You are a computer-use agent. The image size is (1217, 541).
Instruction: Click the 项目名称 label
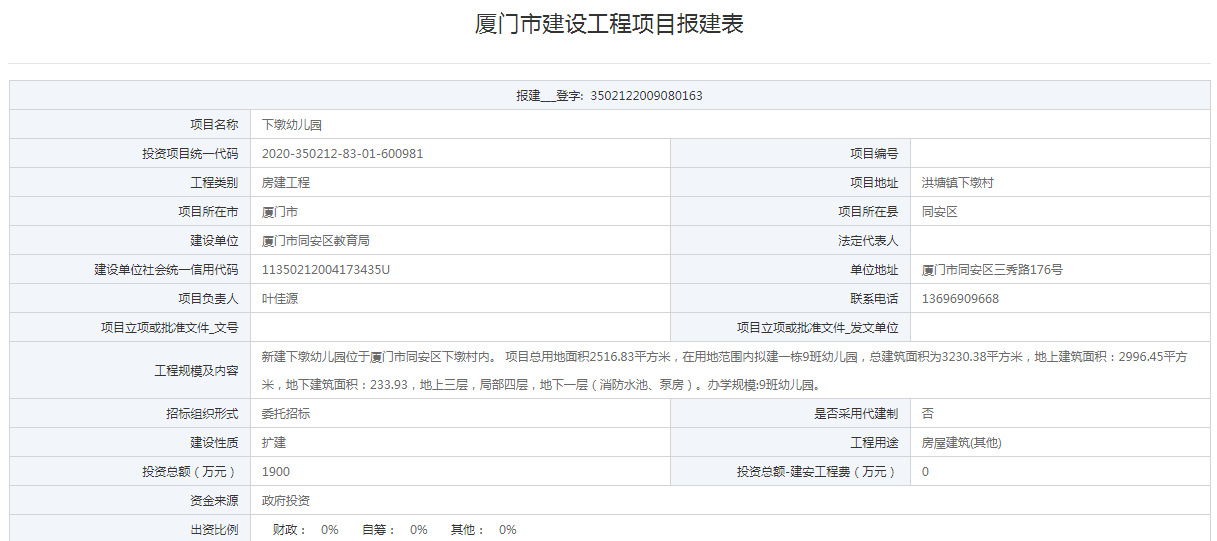point(214,125)
